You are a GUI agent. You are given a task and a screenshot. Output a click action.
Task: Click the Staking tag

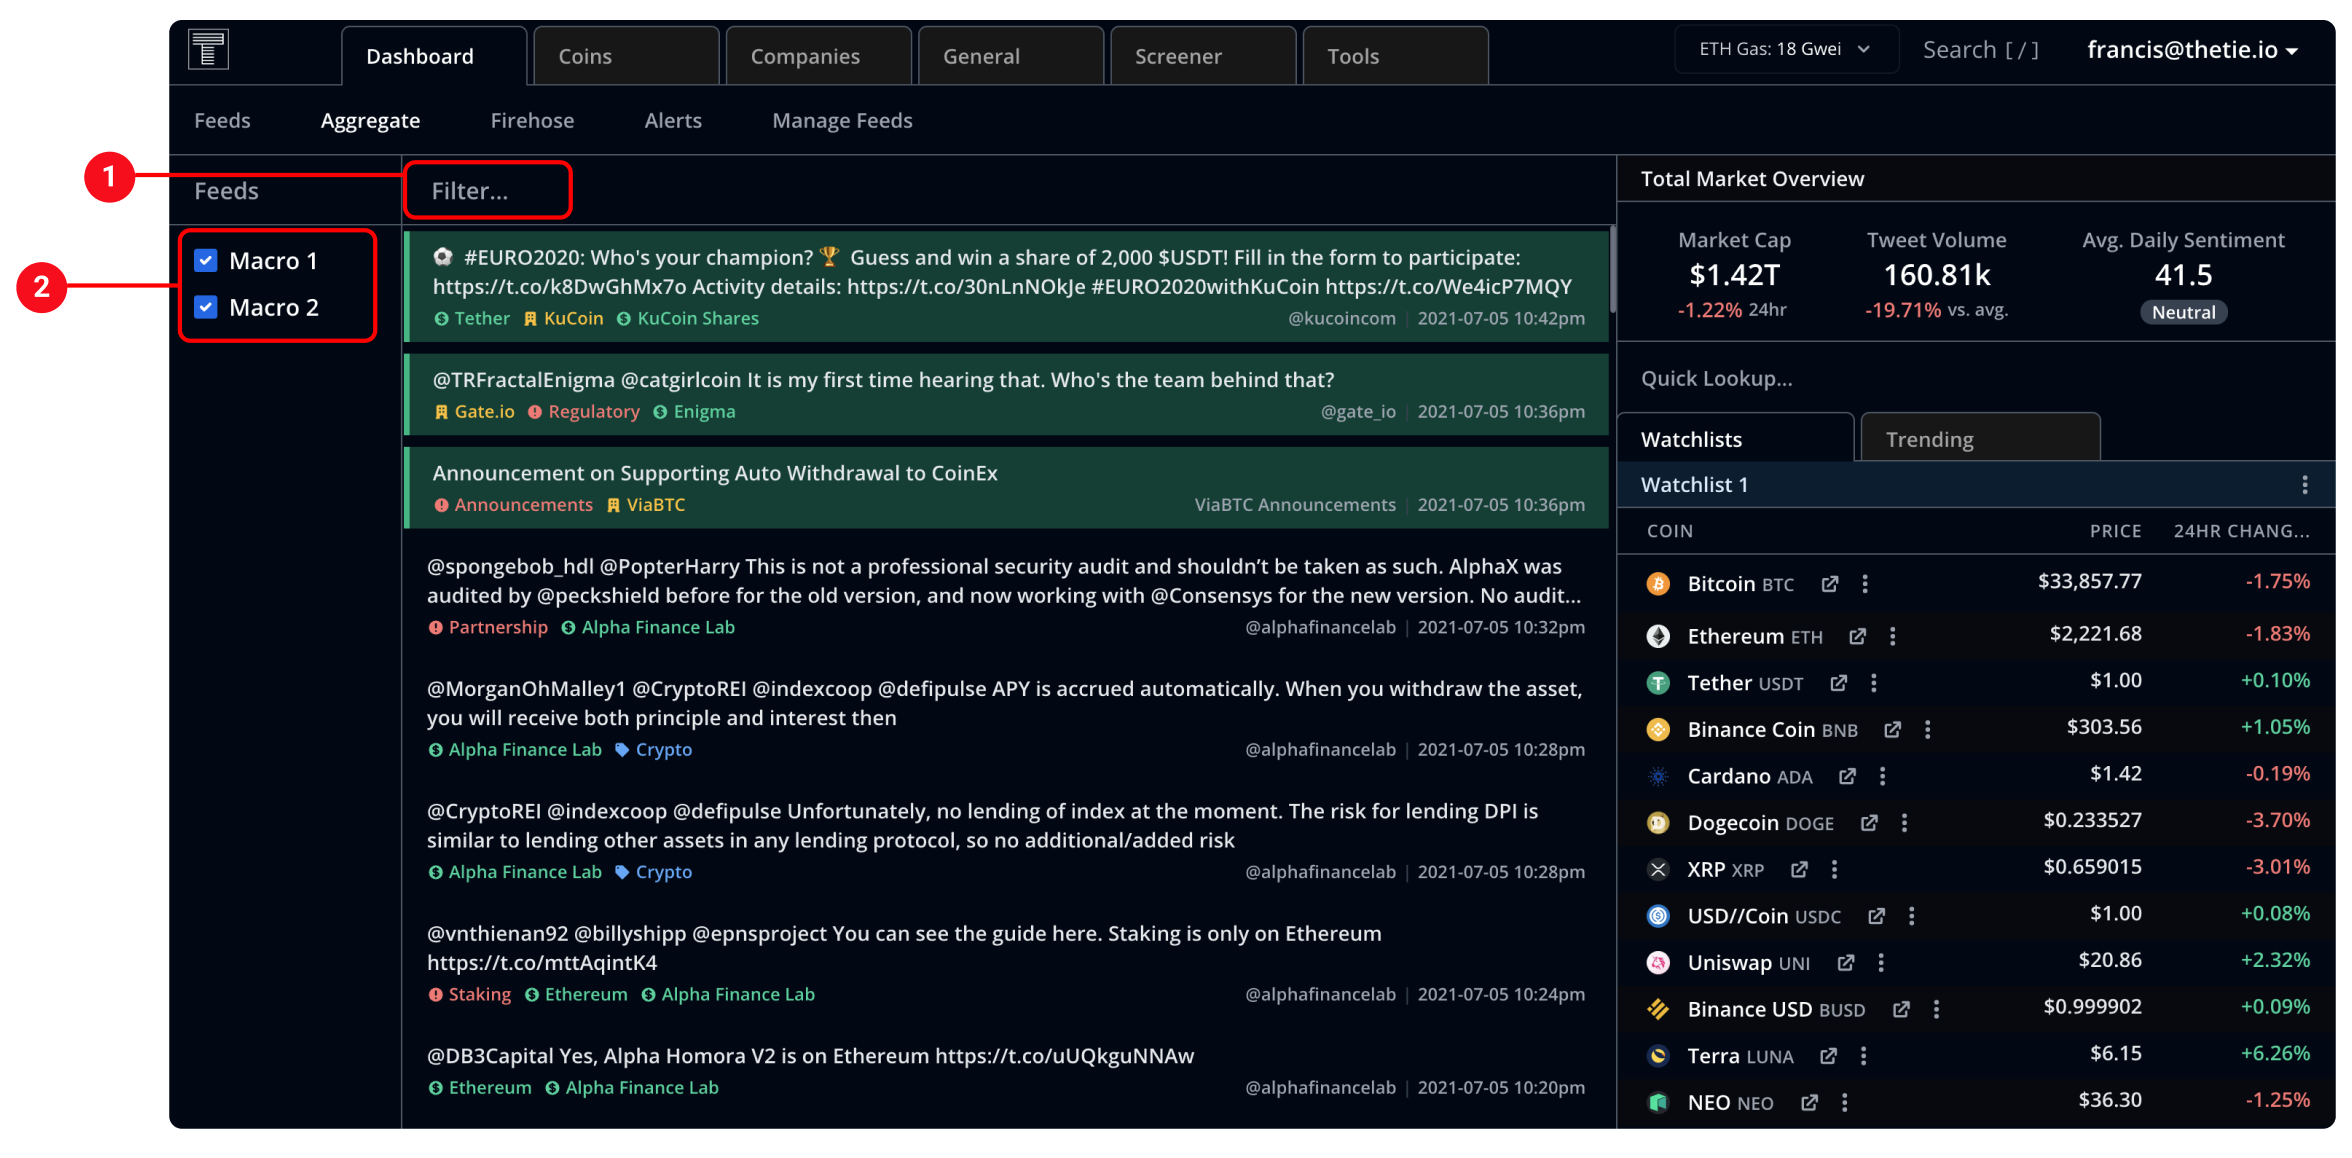tap(469, 995)
